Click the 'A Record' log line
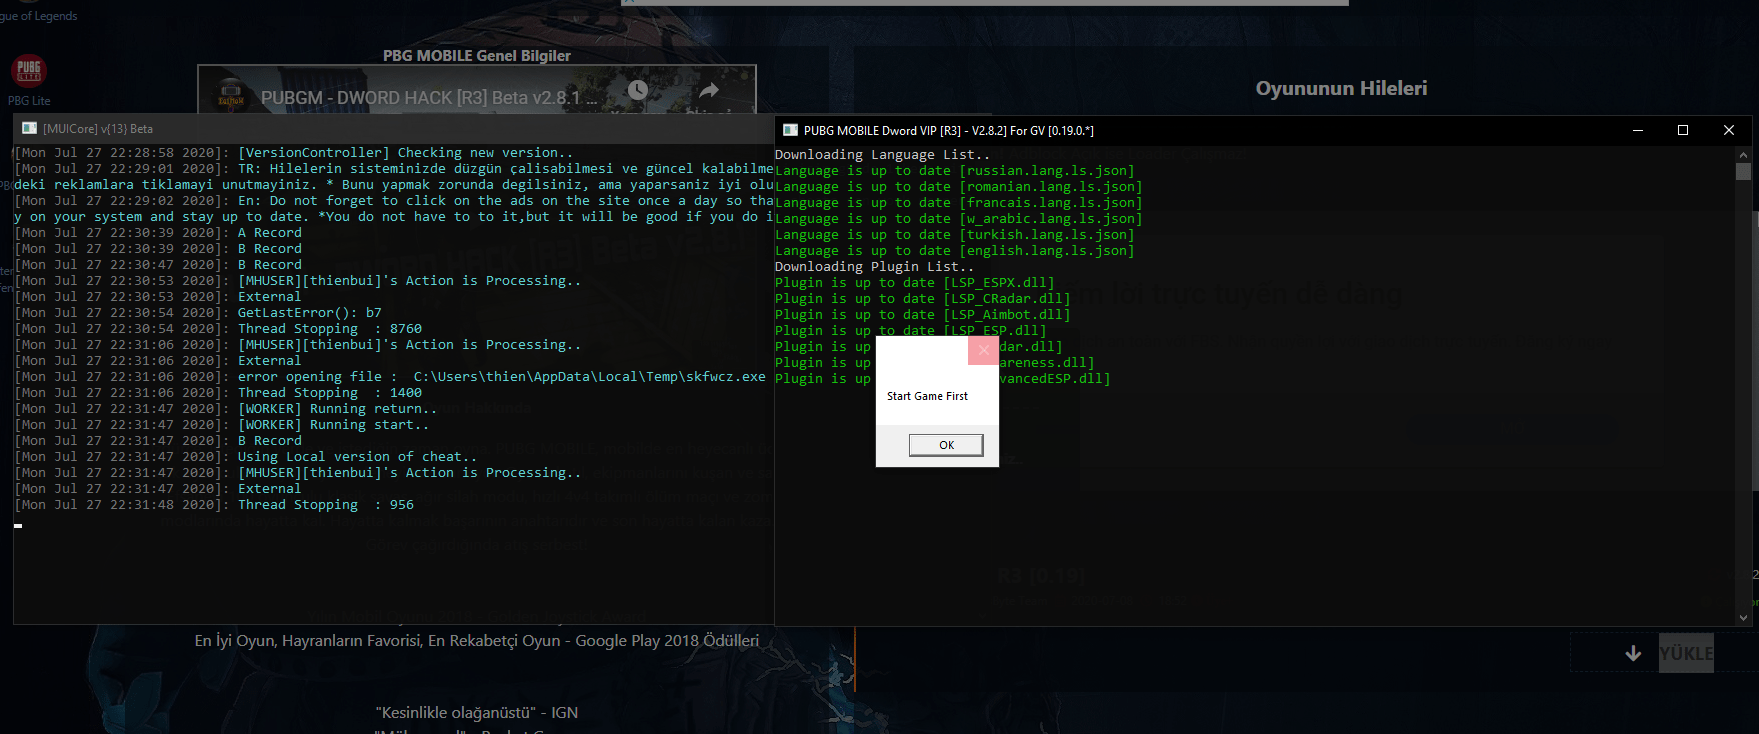1759x734 pixels. [x=158, y=233]
